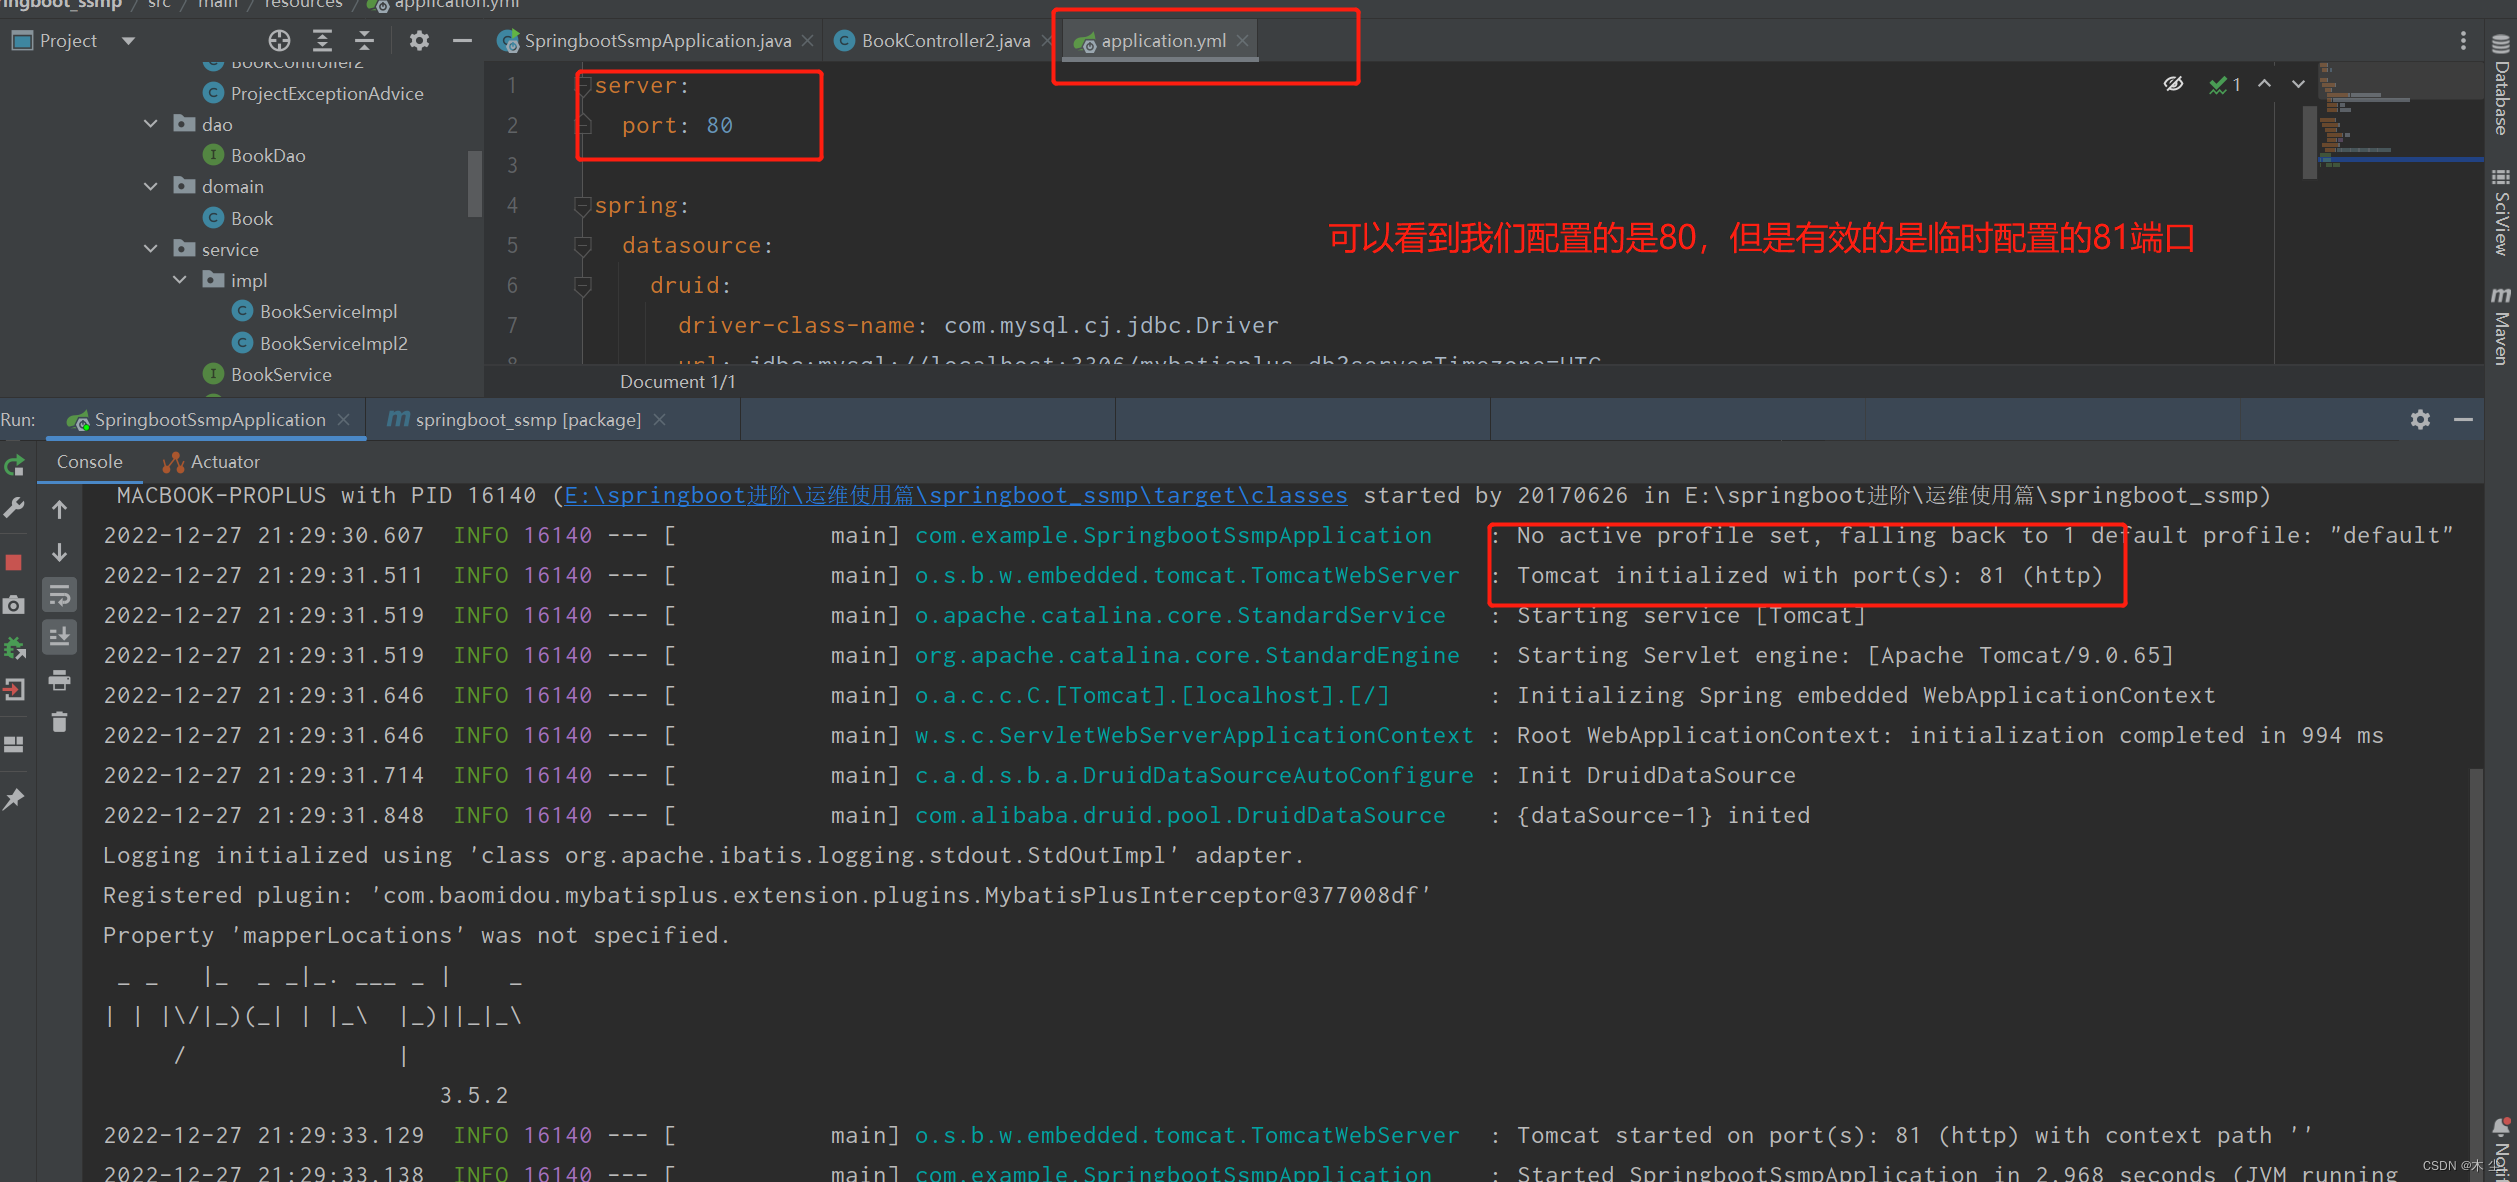Click the Select Opened File target icon

[279, 41]
